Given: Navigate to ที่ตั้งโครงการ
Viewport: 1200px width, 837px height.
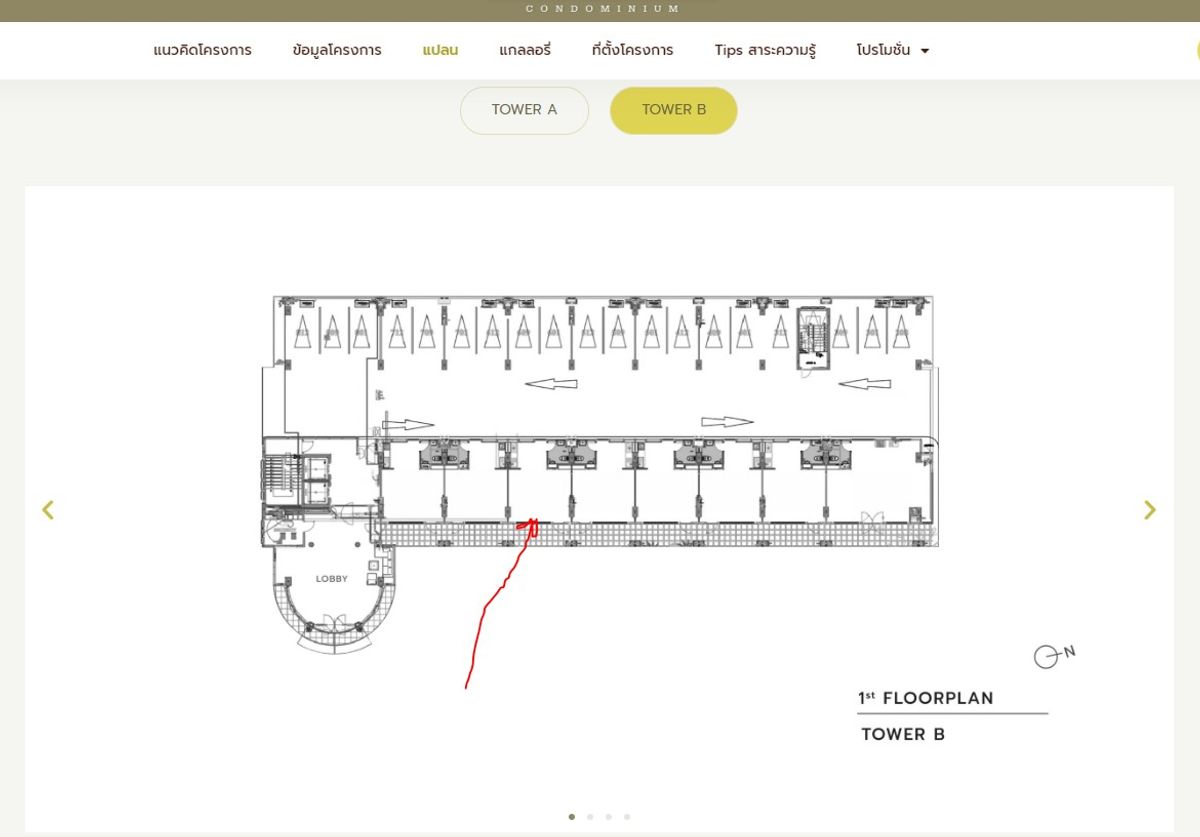Looking at the screenshot, I should 632,50.
